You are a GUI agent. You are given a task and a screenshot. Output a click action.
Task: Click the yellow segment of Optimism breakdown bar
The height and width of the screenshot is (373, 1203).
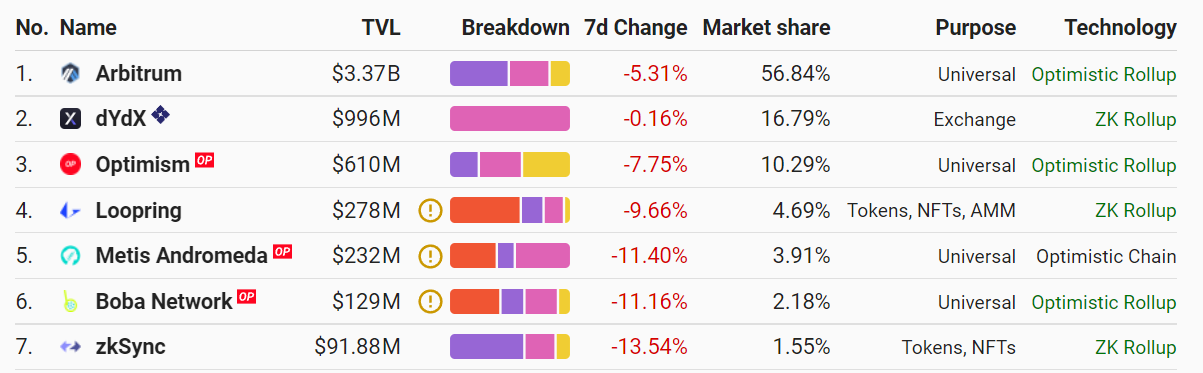click(x=546, y=165)
